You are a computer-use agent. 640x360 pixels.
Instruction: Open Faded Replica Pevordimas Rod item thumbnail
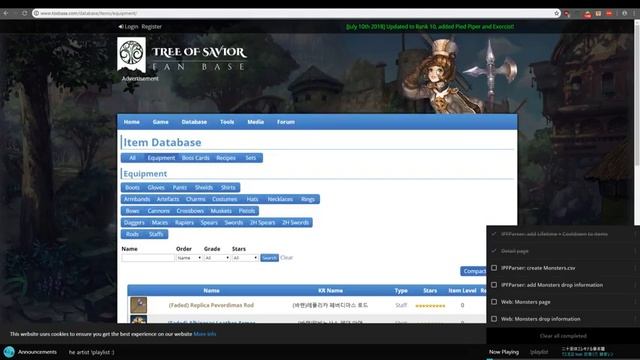(138, 305)
